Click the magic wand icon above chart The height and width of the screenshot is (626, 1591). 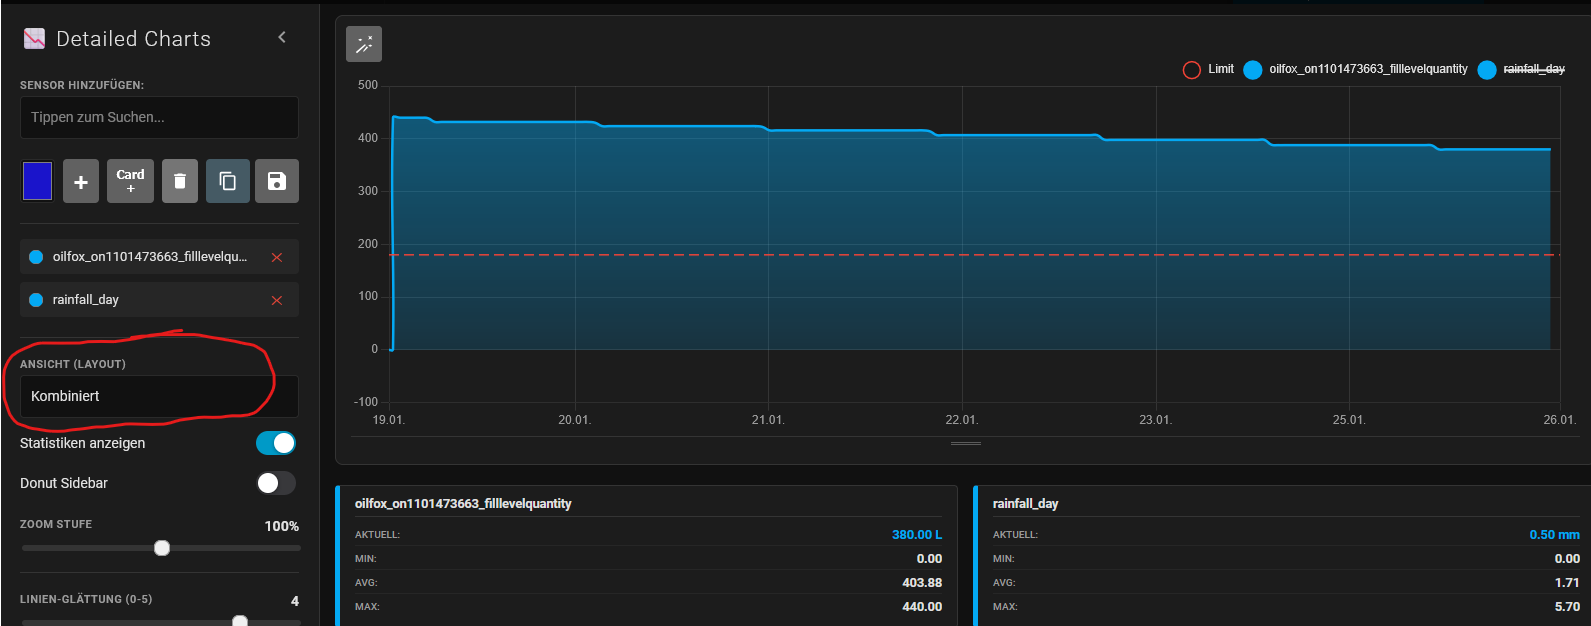[x=364, y=44]
